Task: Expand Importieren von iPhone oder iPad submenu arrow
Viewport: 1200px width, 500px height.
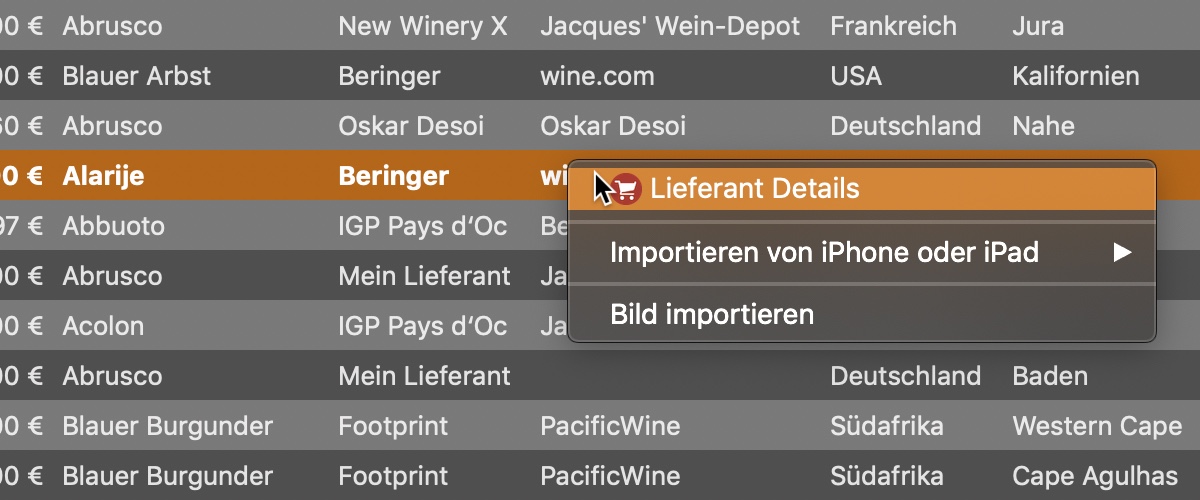Action: click(x=1122, y=253)
